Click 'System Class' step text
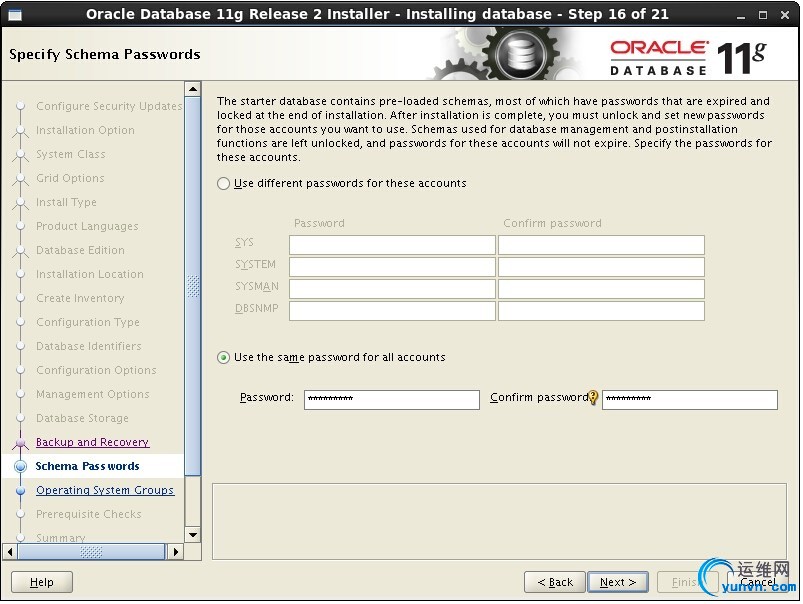Screen dimensions: 803x604 coord(71,154)
